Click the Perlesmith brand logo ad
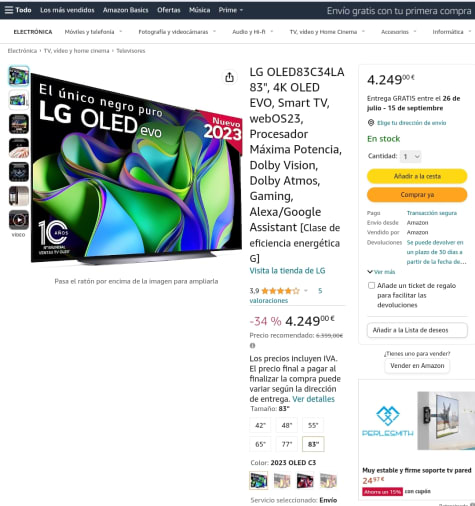 coord(388,421)
